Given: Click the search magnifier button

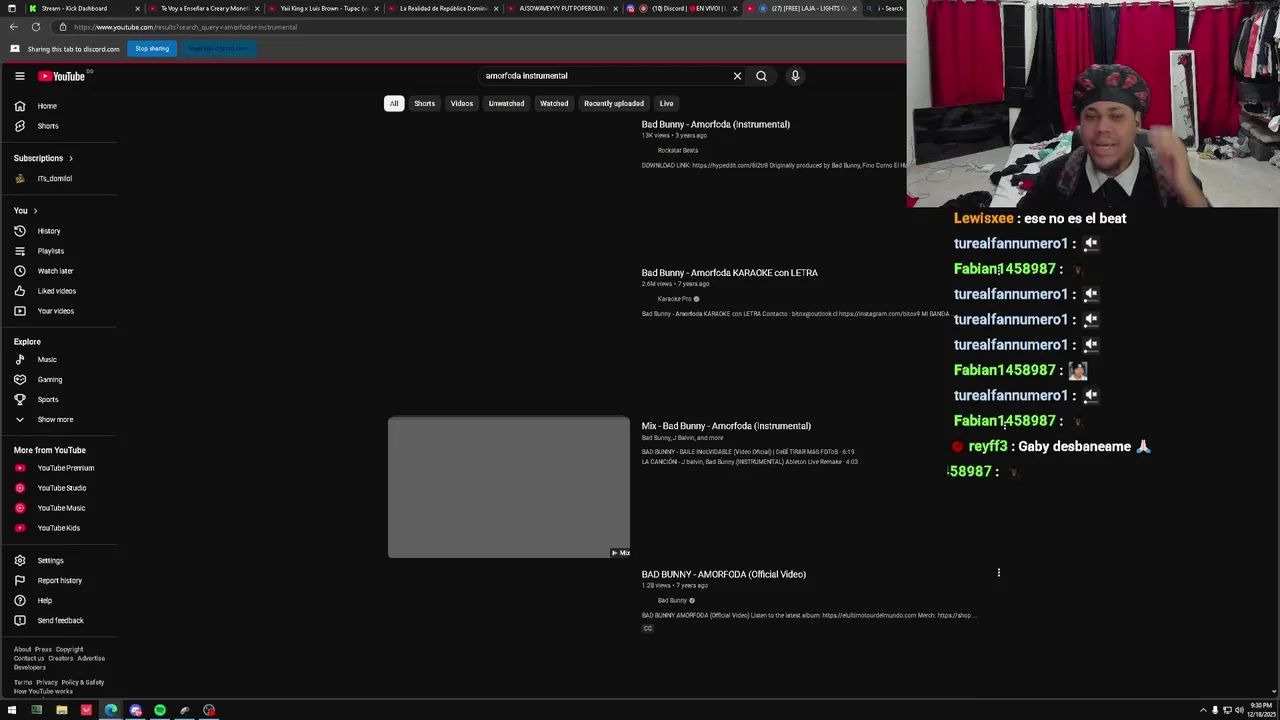Looking at the screenshot, I should [761, 76].
